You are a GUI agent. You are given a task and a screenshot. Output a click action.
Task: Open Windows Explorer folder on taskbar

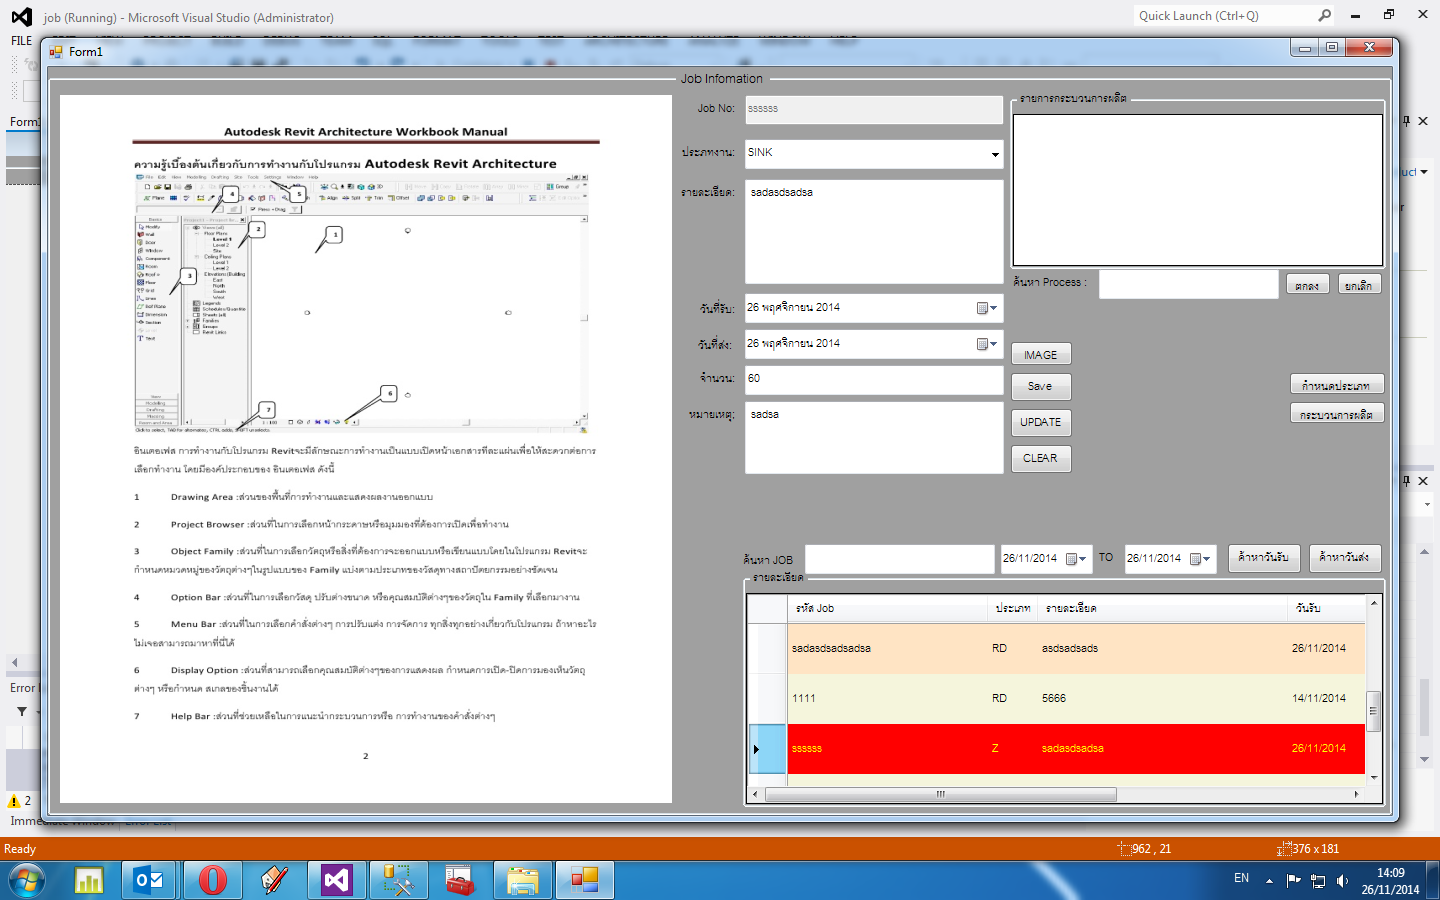coord(522,880)
